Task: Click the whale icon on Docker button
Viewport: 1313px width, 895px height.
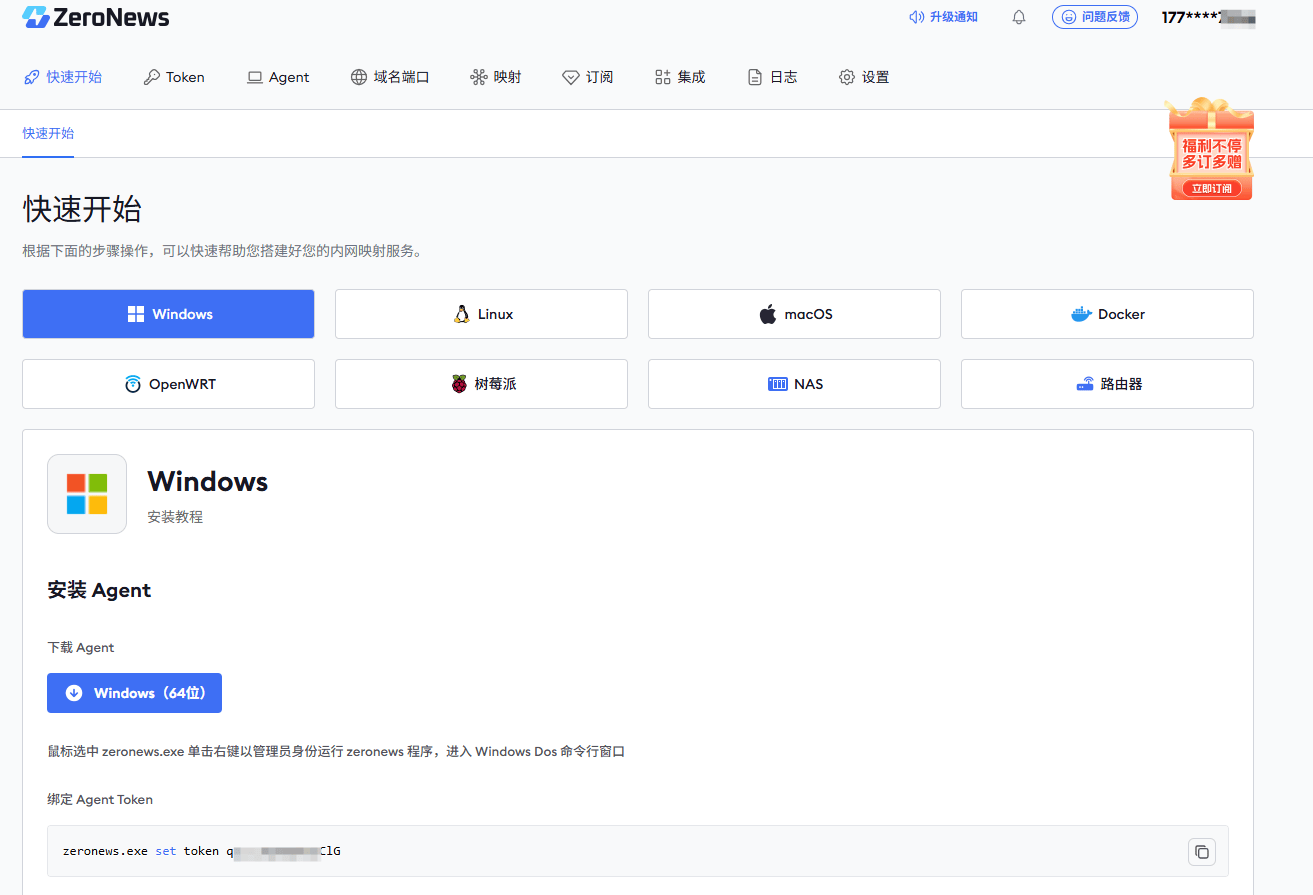Action: (x=1081, y=314)
